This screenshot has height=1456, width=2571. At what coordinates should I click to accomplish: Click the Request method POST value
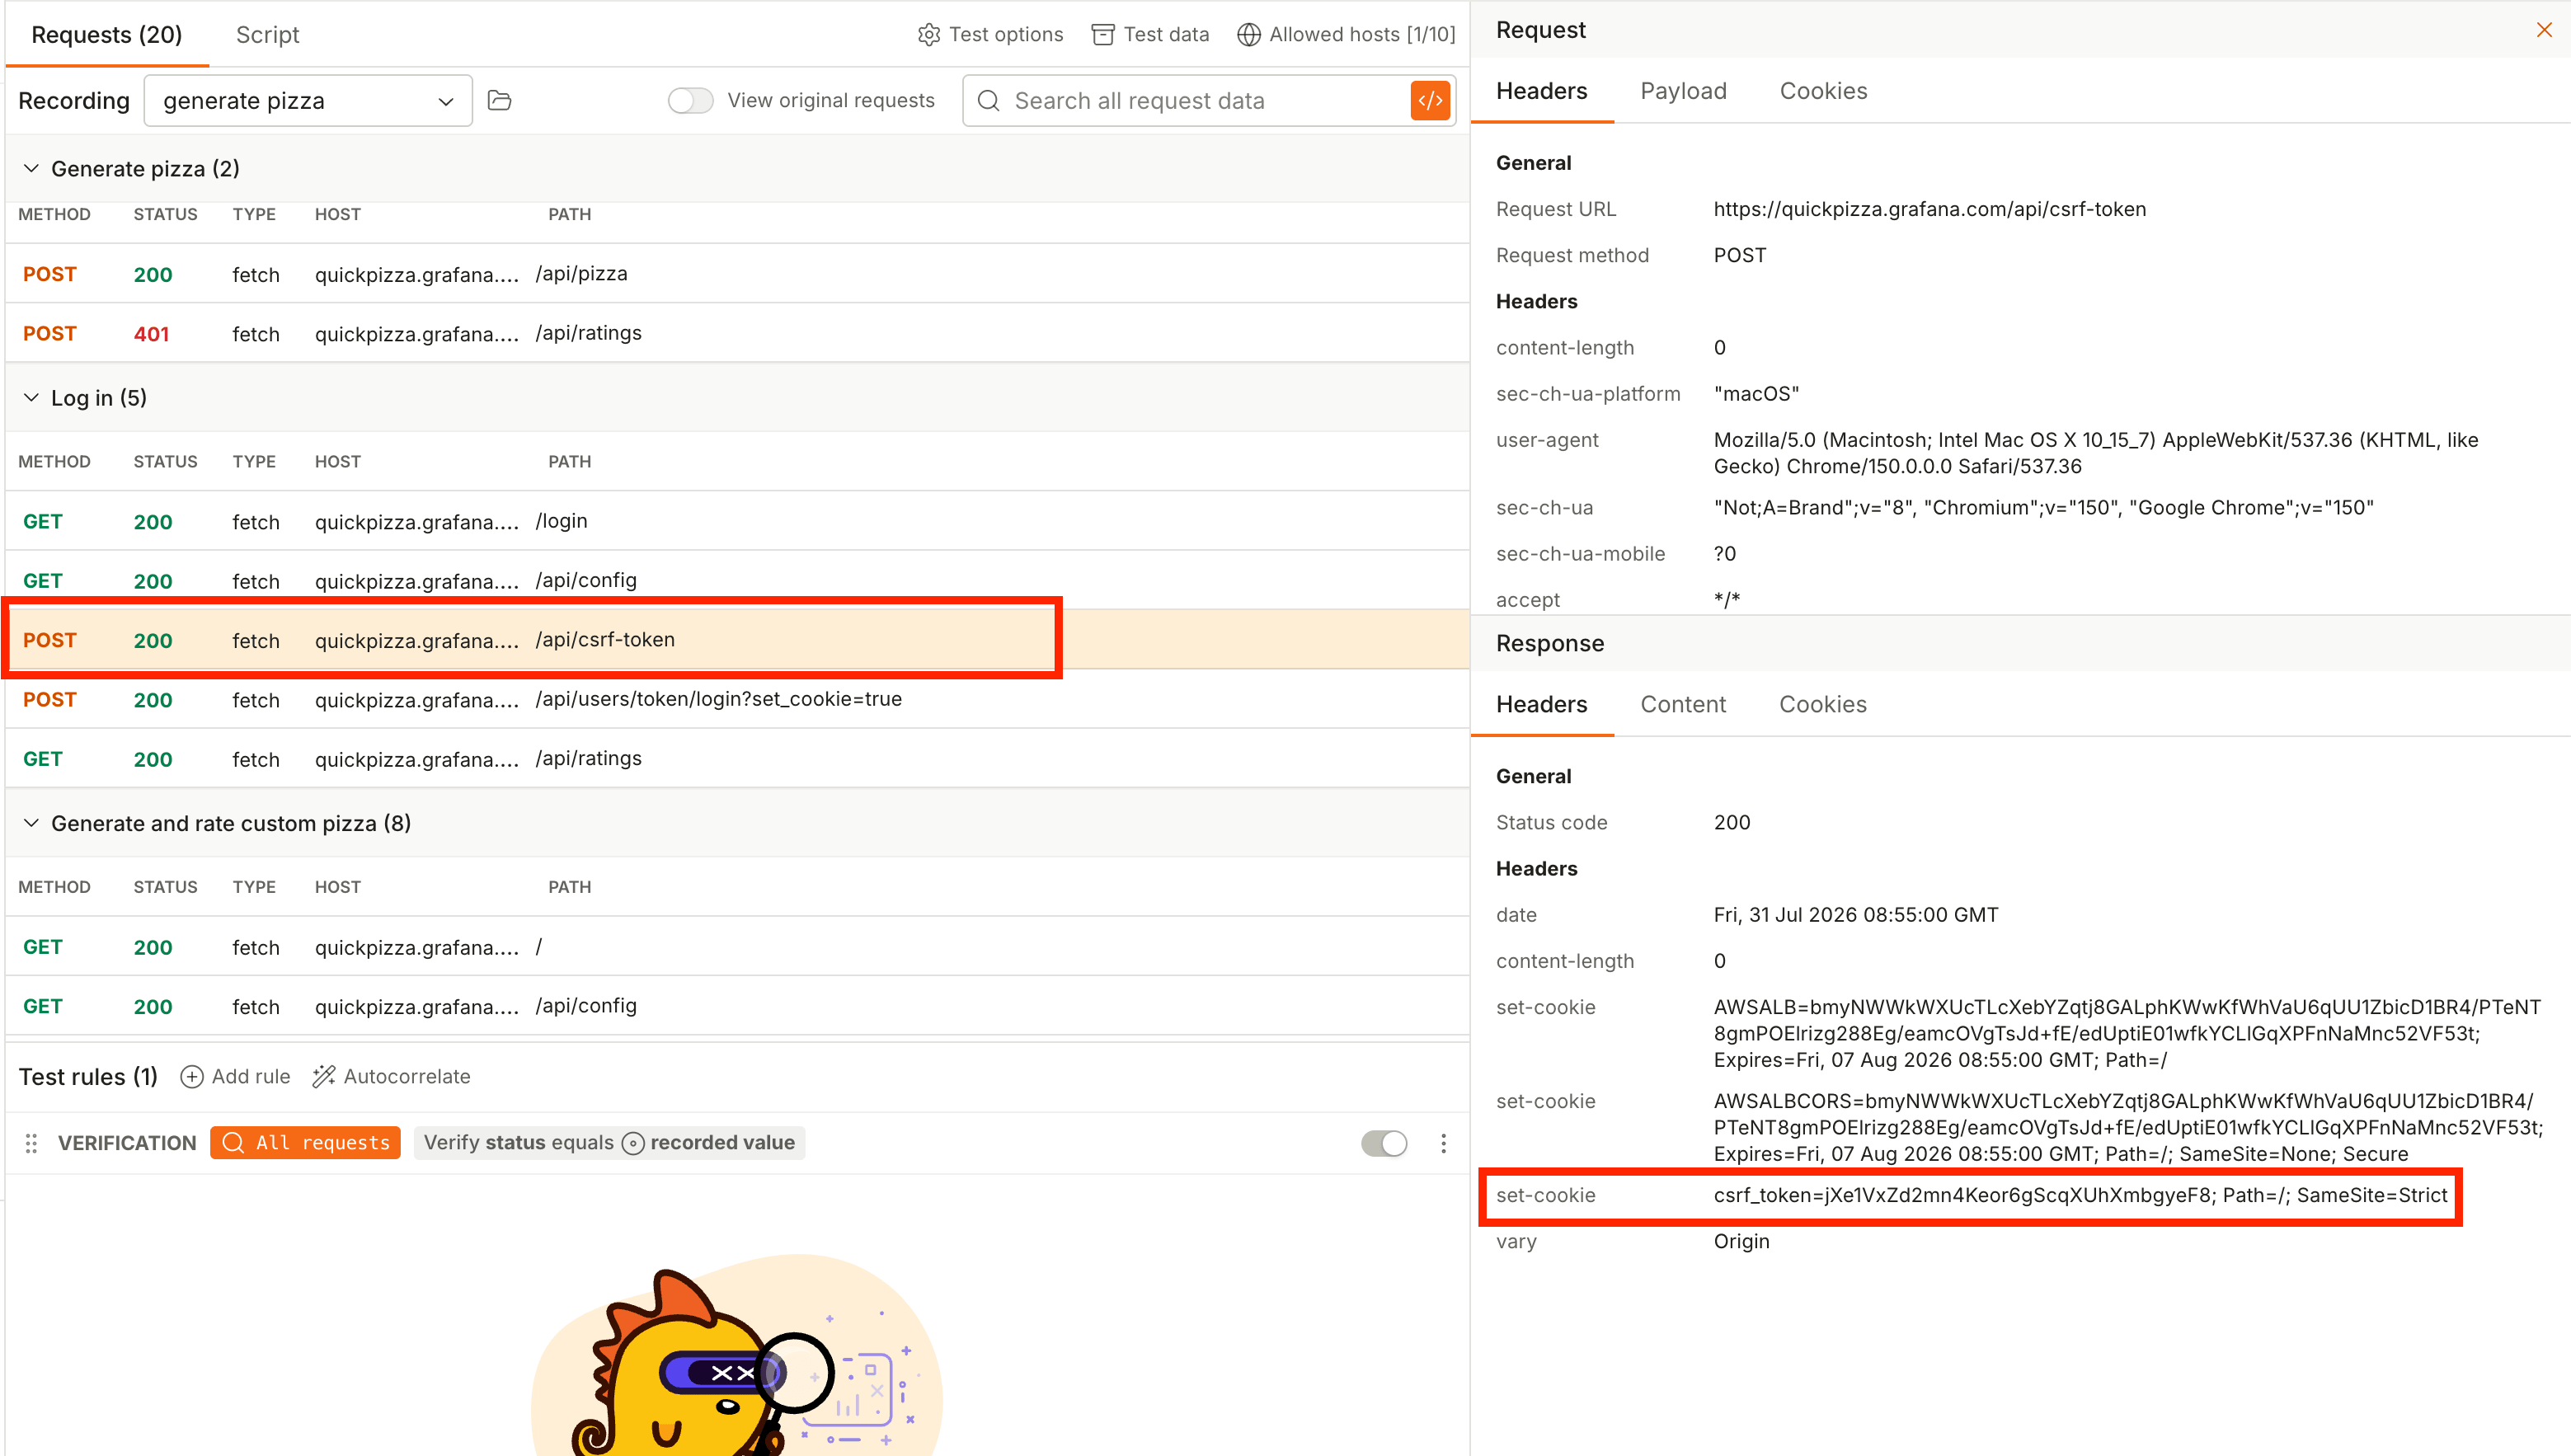[x=1739, y=255]
